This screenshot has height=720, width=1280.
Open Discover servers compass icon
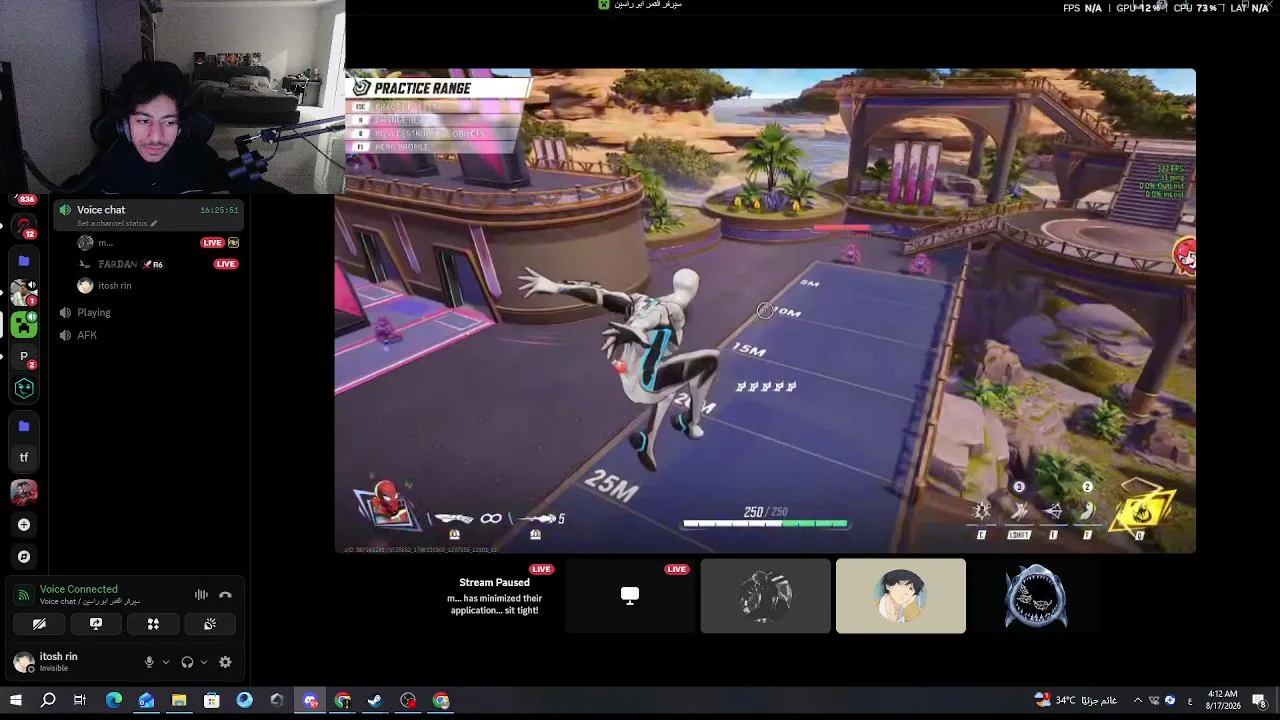coord(24,556)
